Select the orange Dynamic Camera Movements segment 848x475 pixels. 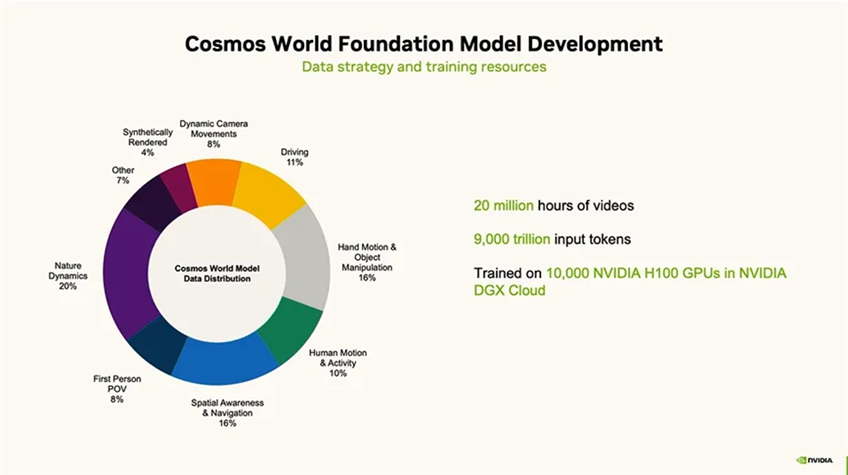click(213, 179)
